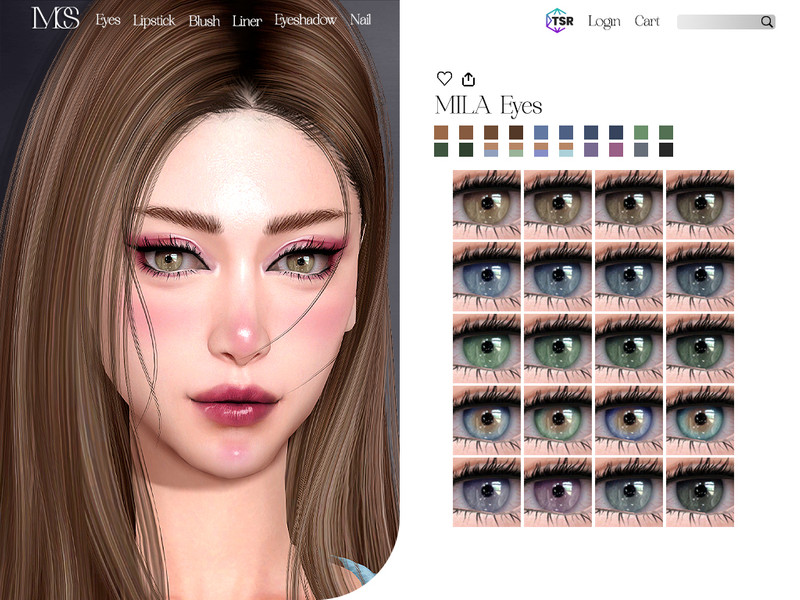Go to the Blush category
This screenshot has height=600, width=800.
pyautogui.click(x=204, y=20)
